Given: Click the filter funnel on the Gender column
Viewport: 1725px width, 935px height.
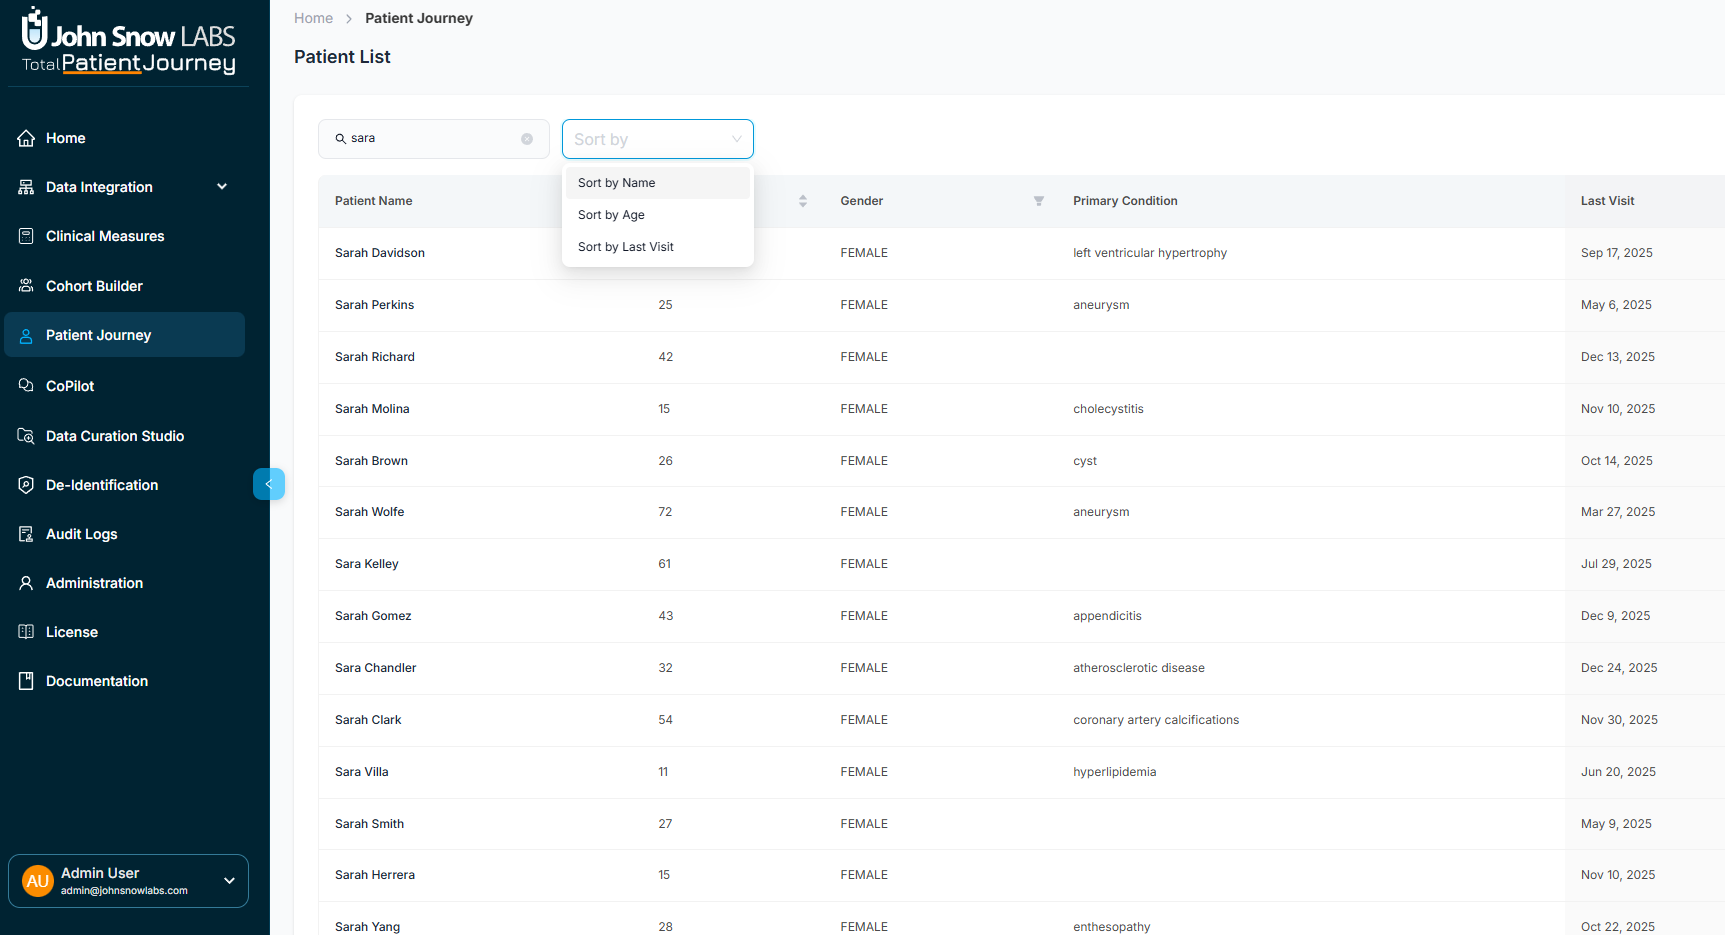Looking at the screenshot, I should click(x=1039, y=201).
